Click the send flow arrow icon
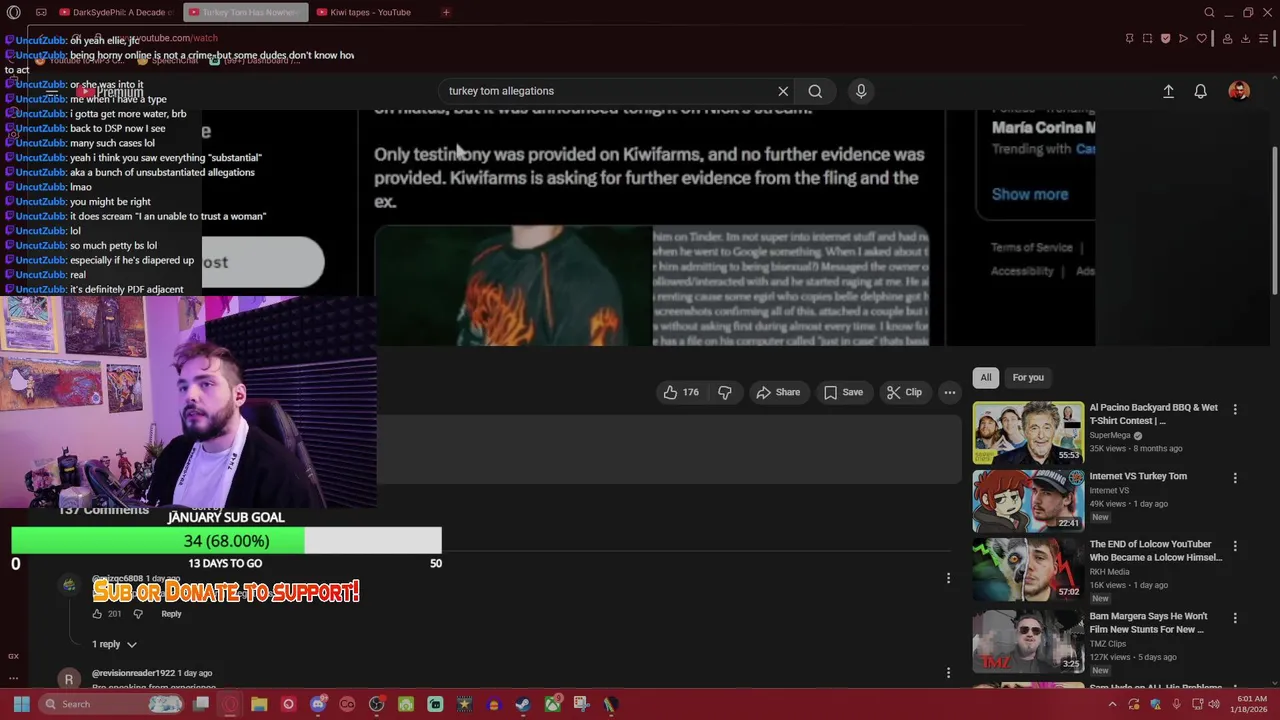The image size is (1280, 720). [x=1183, y=38]
